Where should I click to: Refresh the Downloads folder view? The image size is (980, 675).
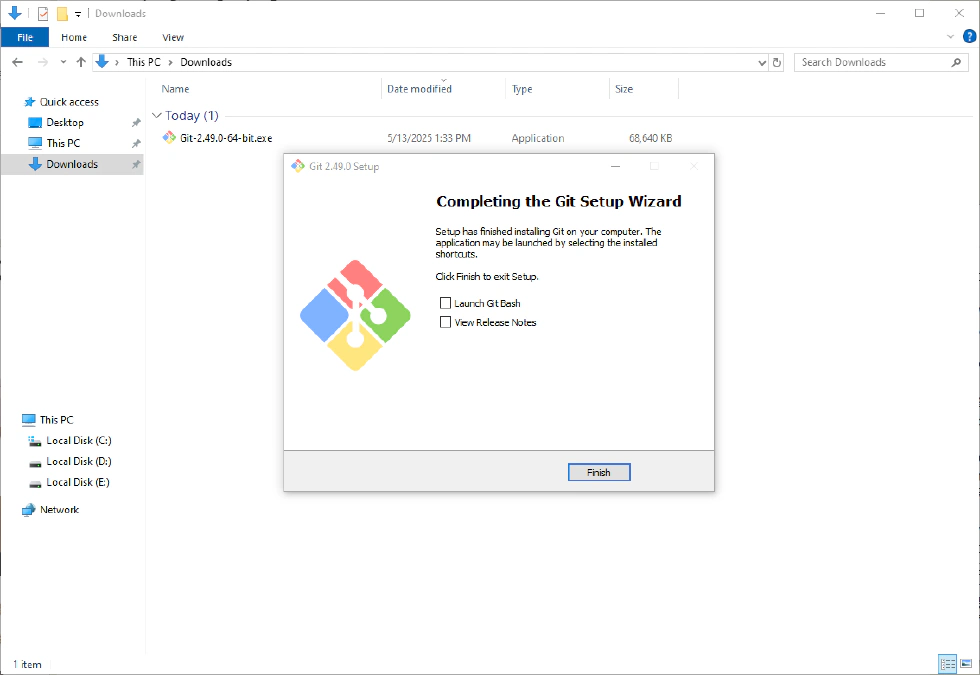coord(777,62)
